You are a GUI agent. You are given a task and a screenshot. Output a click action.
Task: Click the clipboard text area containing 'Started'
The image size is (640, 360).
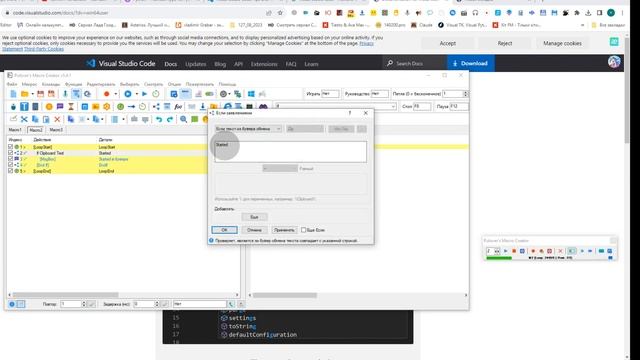pos(291,152)
